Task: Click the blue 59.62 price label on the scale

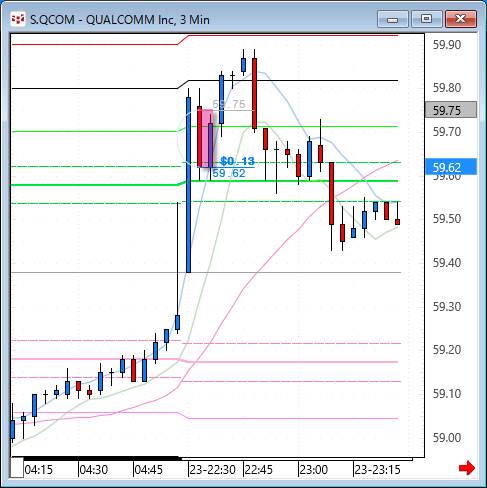Action: coord(451,167)
